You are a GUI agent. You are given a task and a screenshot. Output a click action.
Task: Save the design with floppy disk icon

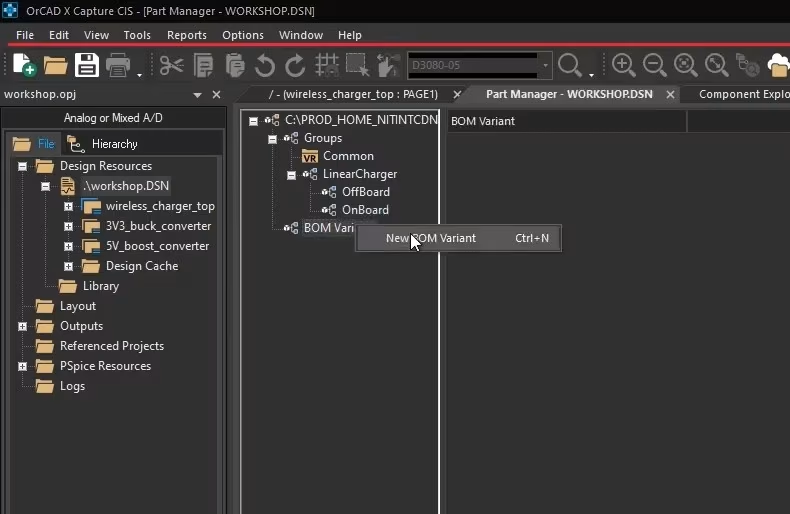(x=87, y=65)
